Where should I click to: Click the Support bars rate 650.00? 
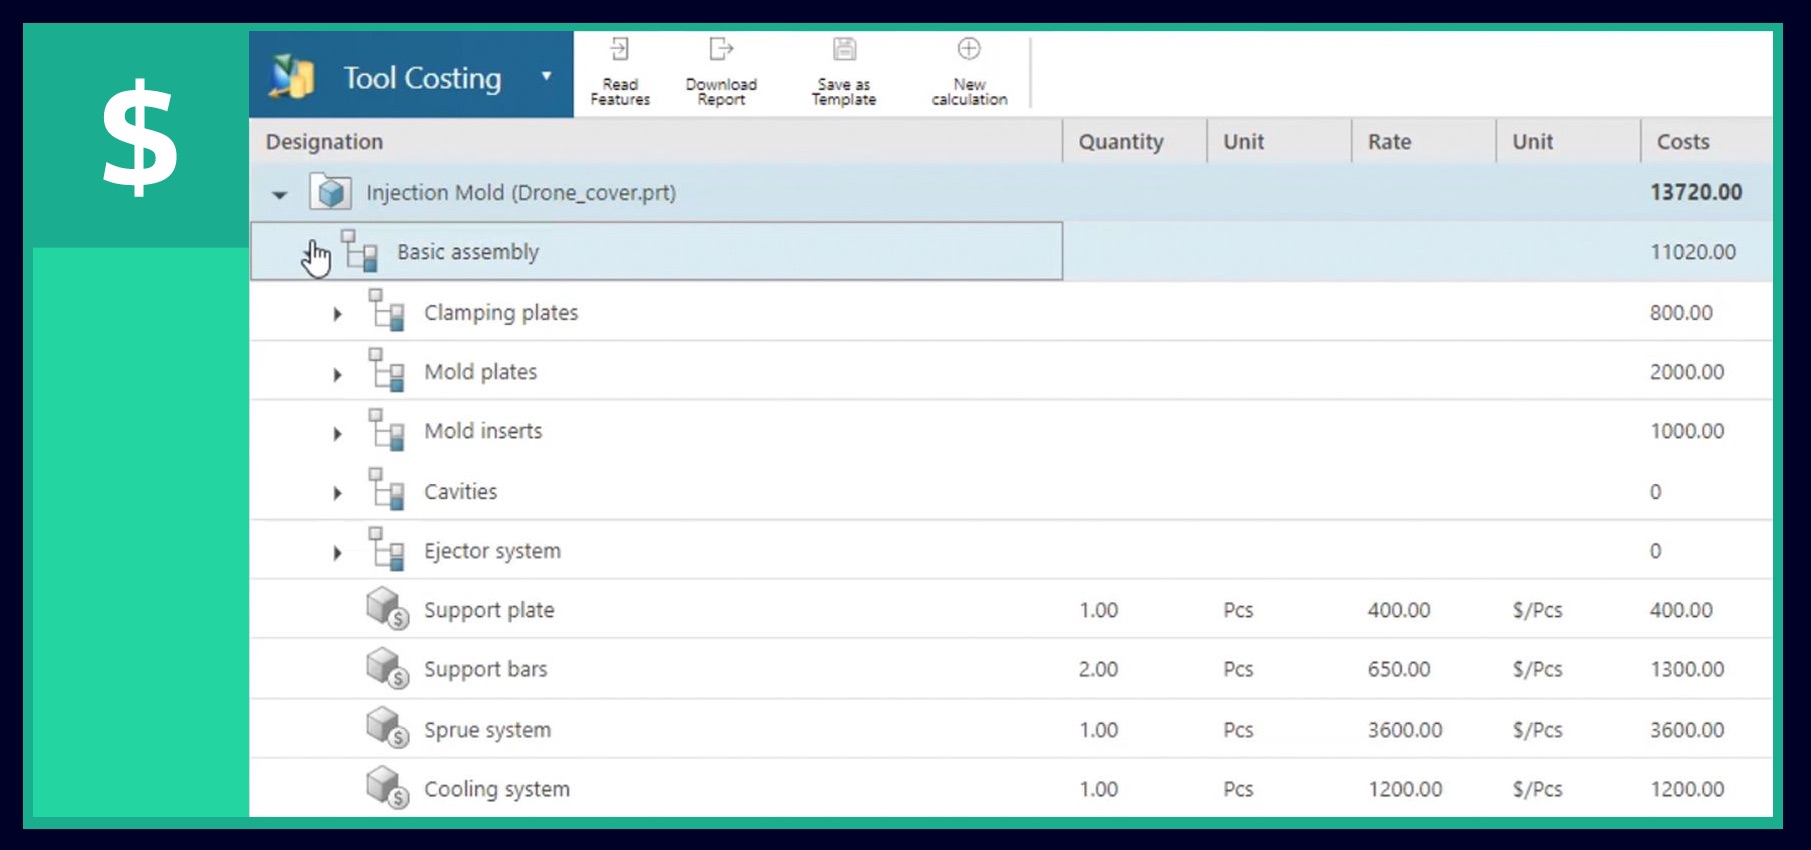click(1398, 669)
